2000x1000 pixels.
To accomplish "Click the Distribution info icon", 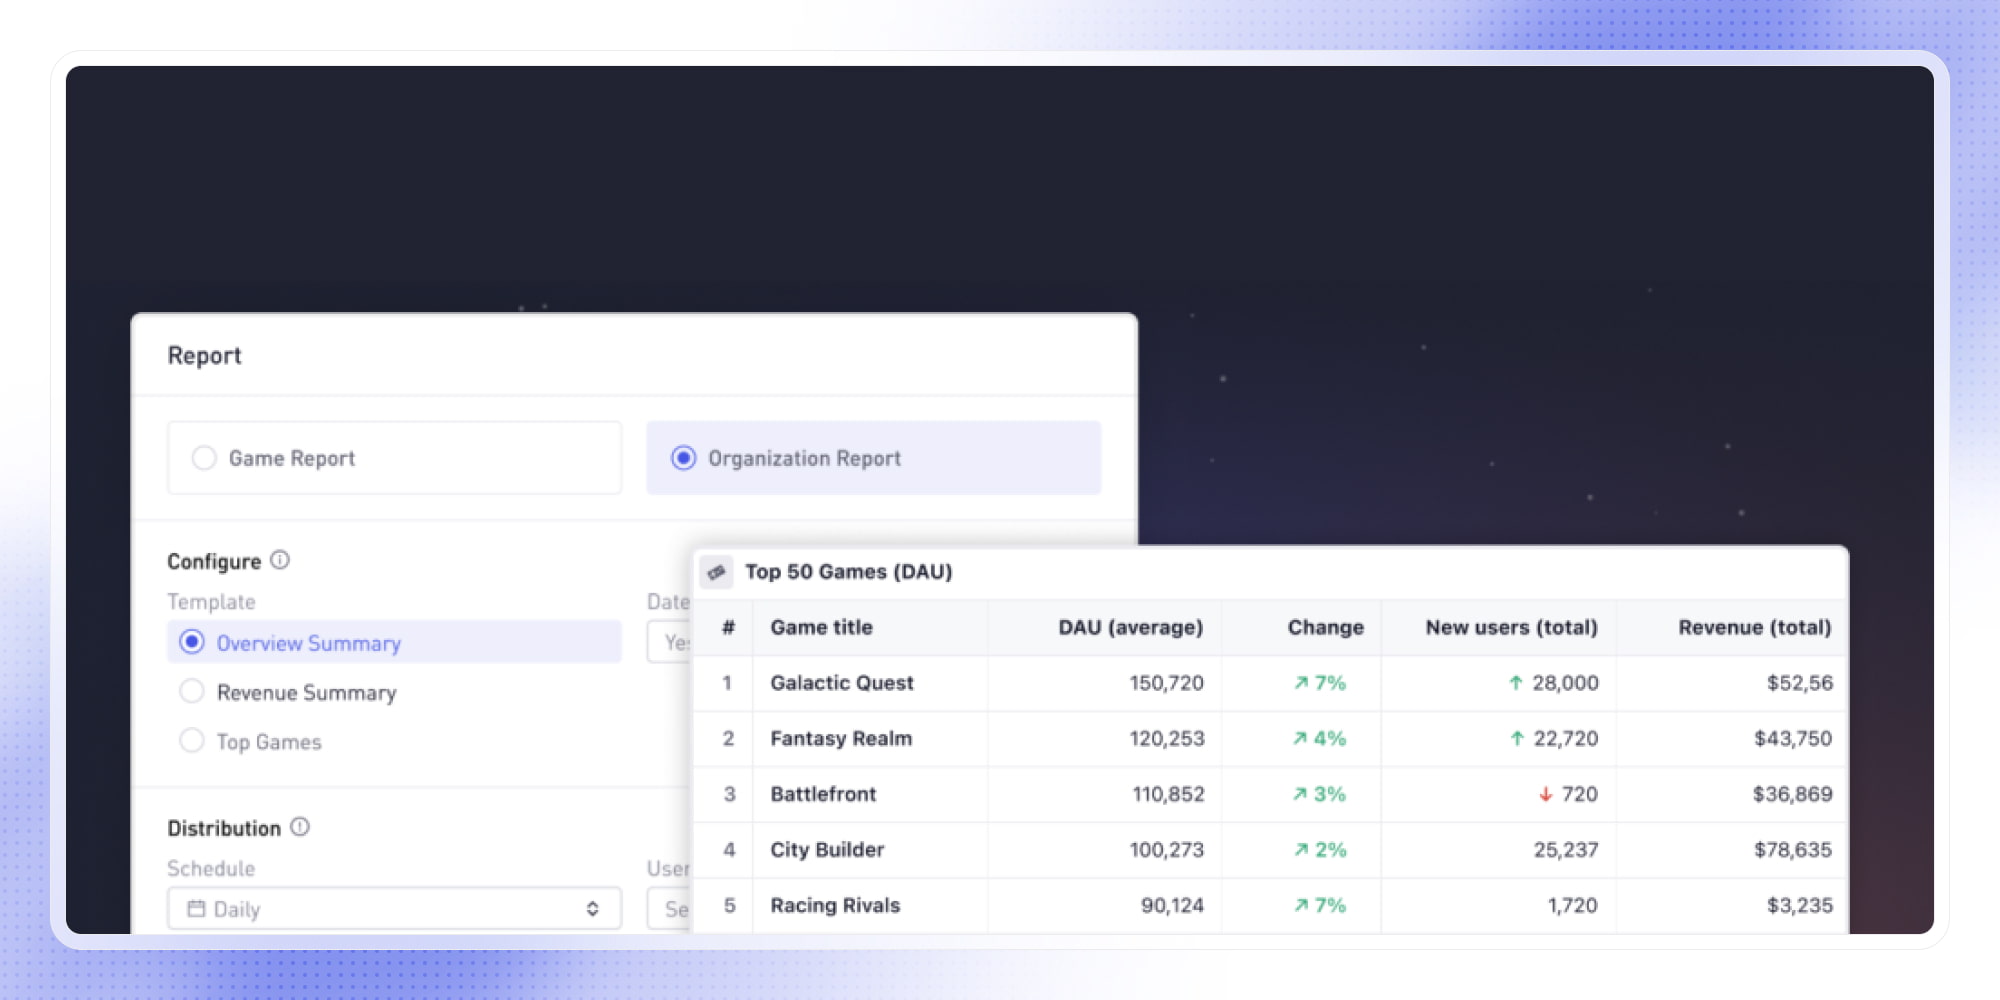I will pos(301,827).
